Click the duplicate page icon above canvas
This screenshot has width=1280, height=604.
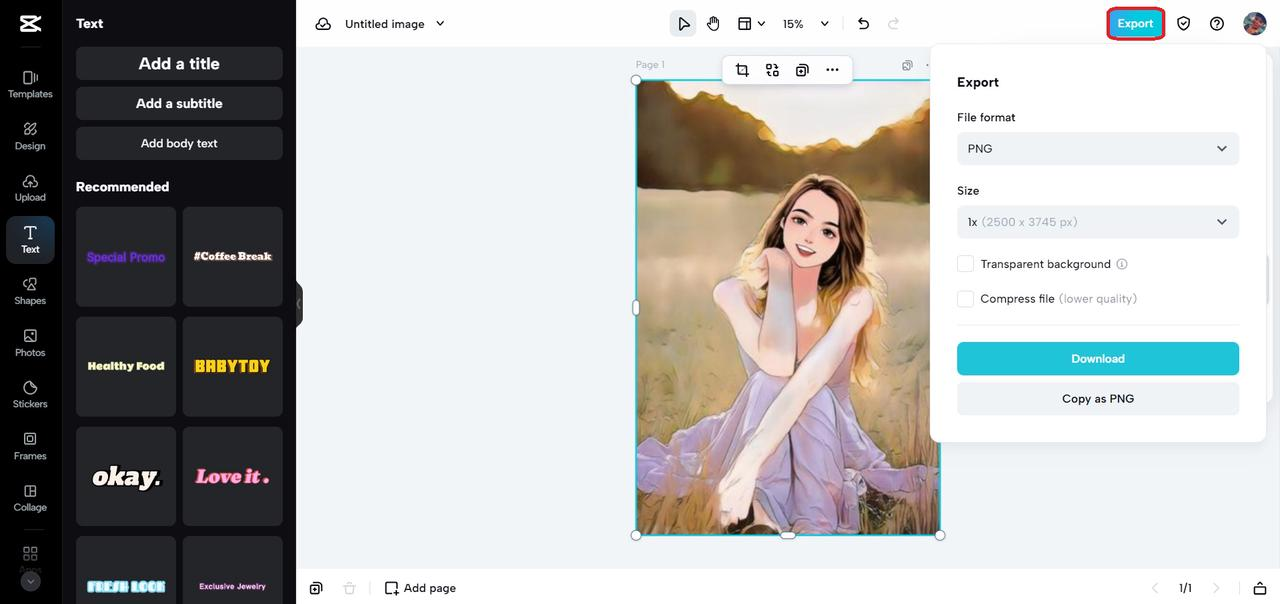[907, 65]
